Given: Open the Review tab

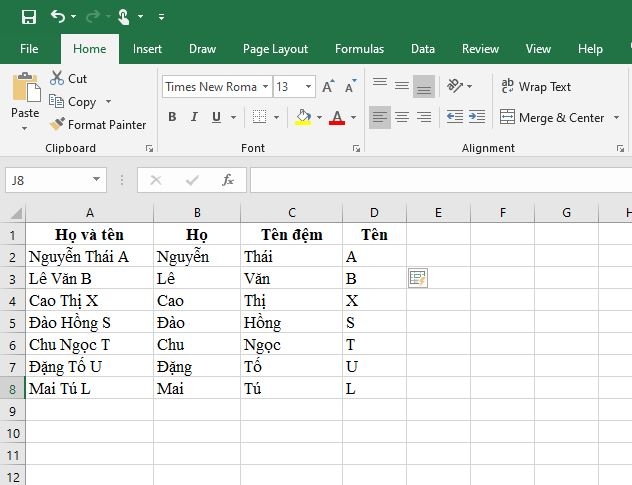Looking at the screenshot, I should click(x=480, y=49).
